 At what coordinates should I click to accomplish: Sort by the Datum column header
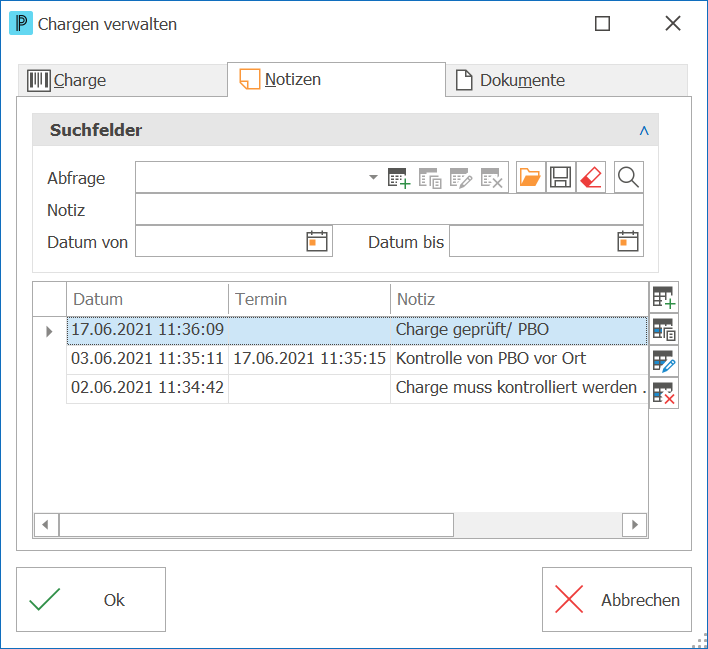(x=148, y=299)
